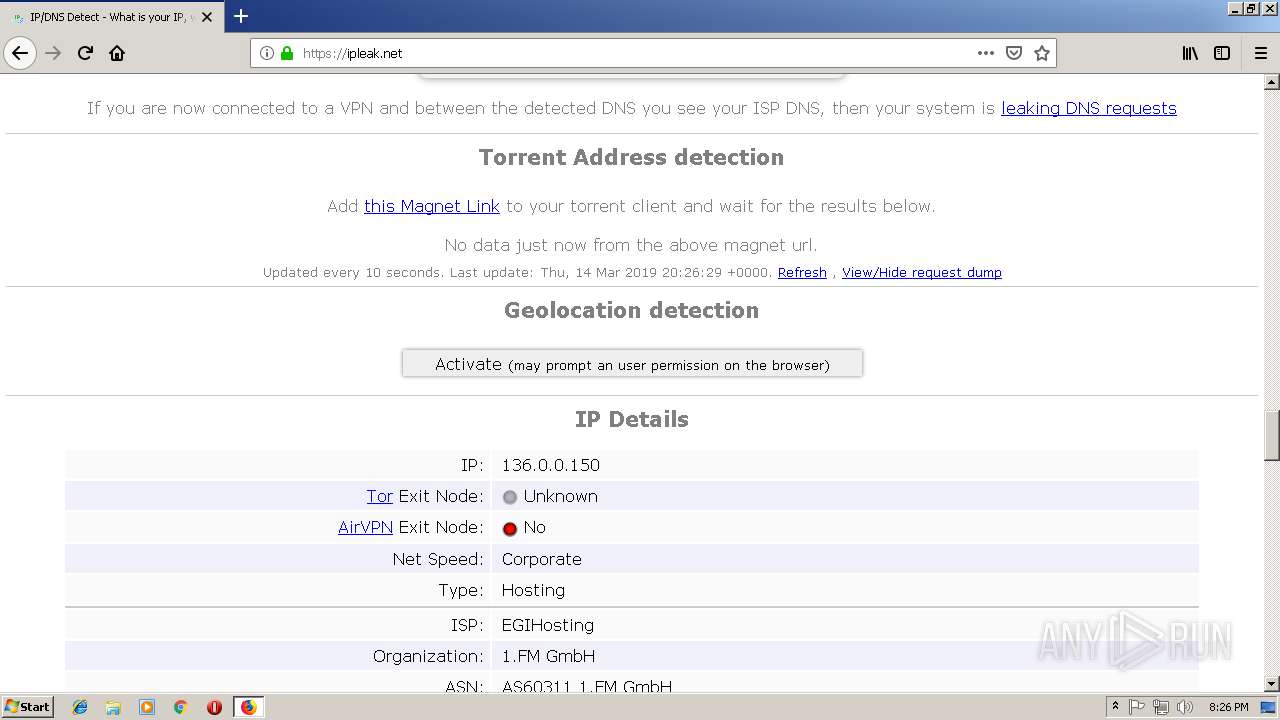Switch to Firefox taskbar button
The height and width of the screenshot is (720, 1280).
[x=248, y=707]
